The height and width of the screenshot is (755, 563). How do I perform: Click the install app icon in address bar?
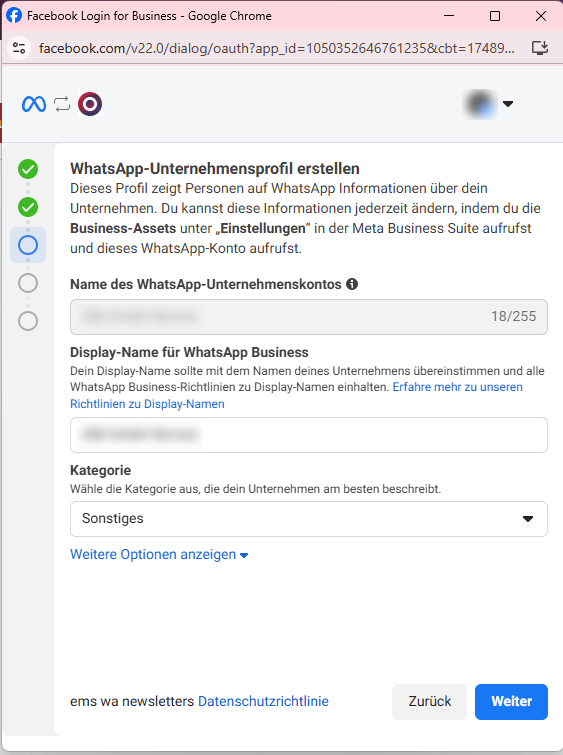tap(540, 48)
